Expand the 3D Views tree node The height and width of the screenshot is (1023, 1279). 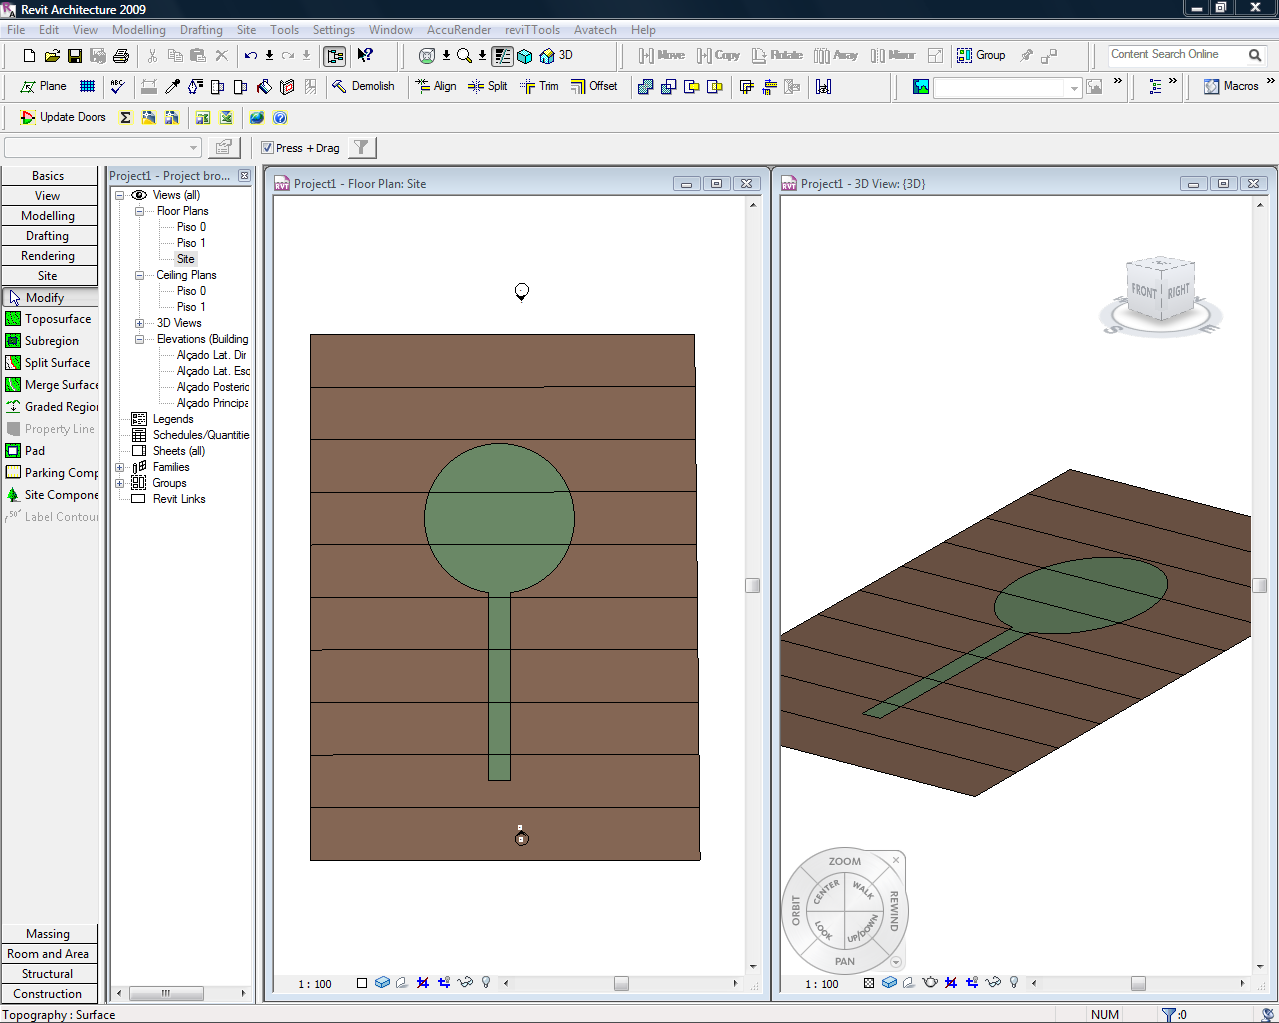pos(140,323)
